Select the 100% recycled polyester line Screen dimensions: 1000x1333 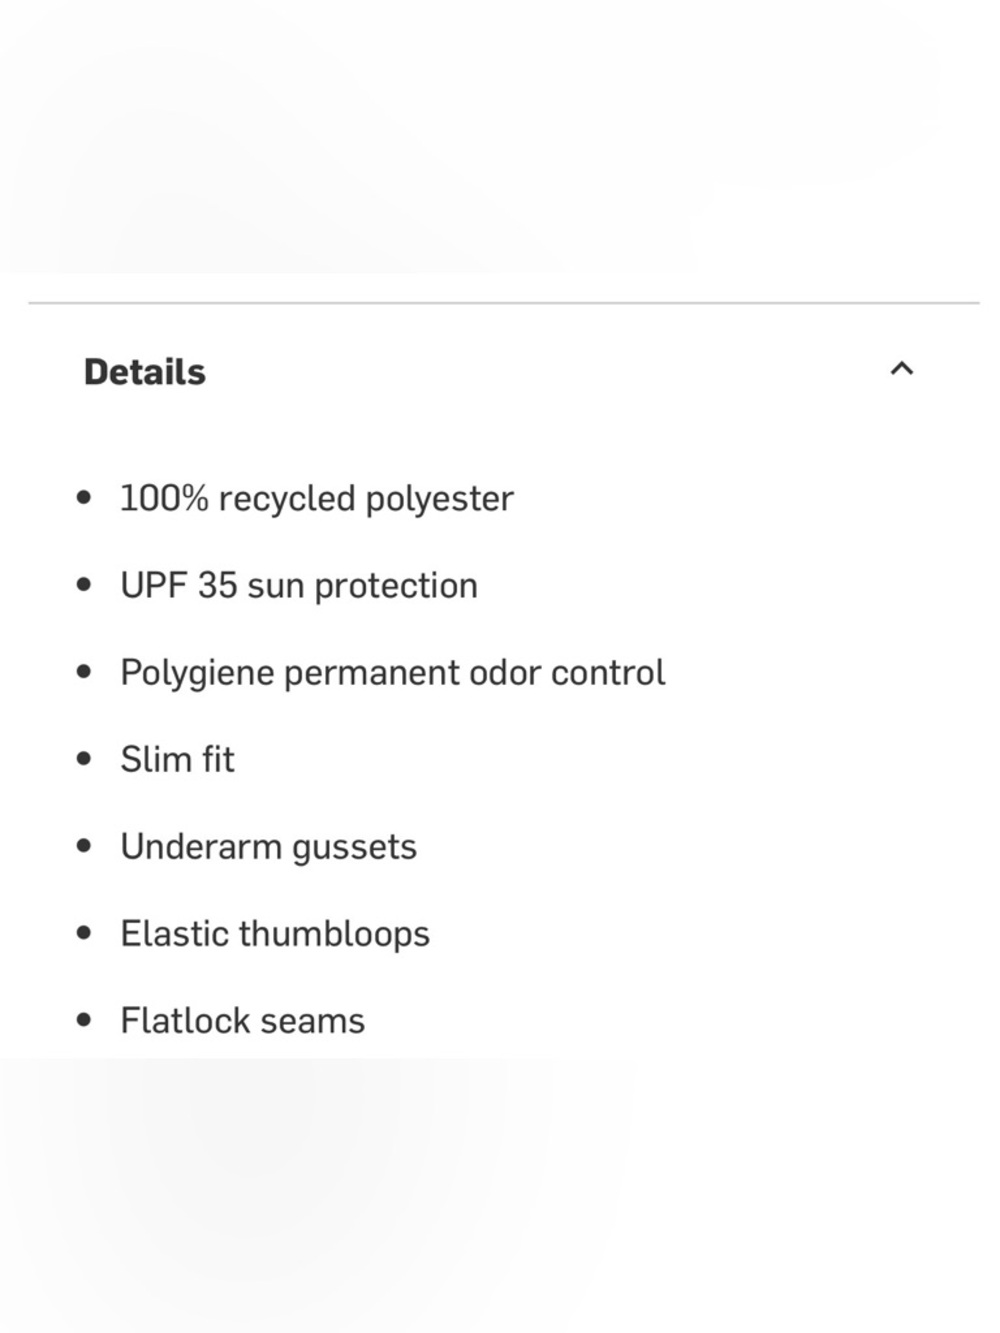coord(317,499)
